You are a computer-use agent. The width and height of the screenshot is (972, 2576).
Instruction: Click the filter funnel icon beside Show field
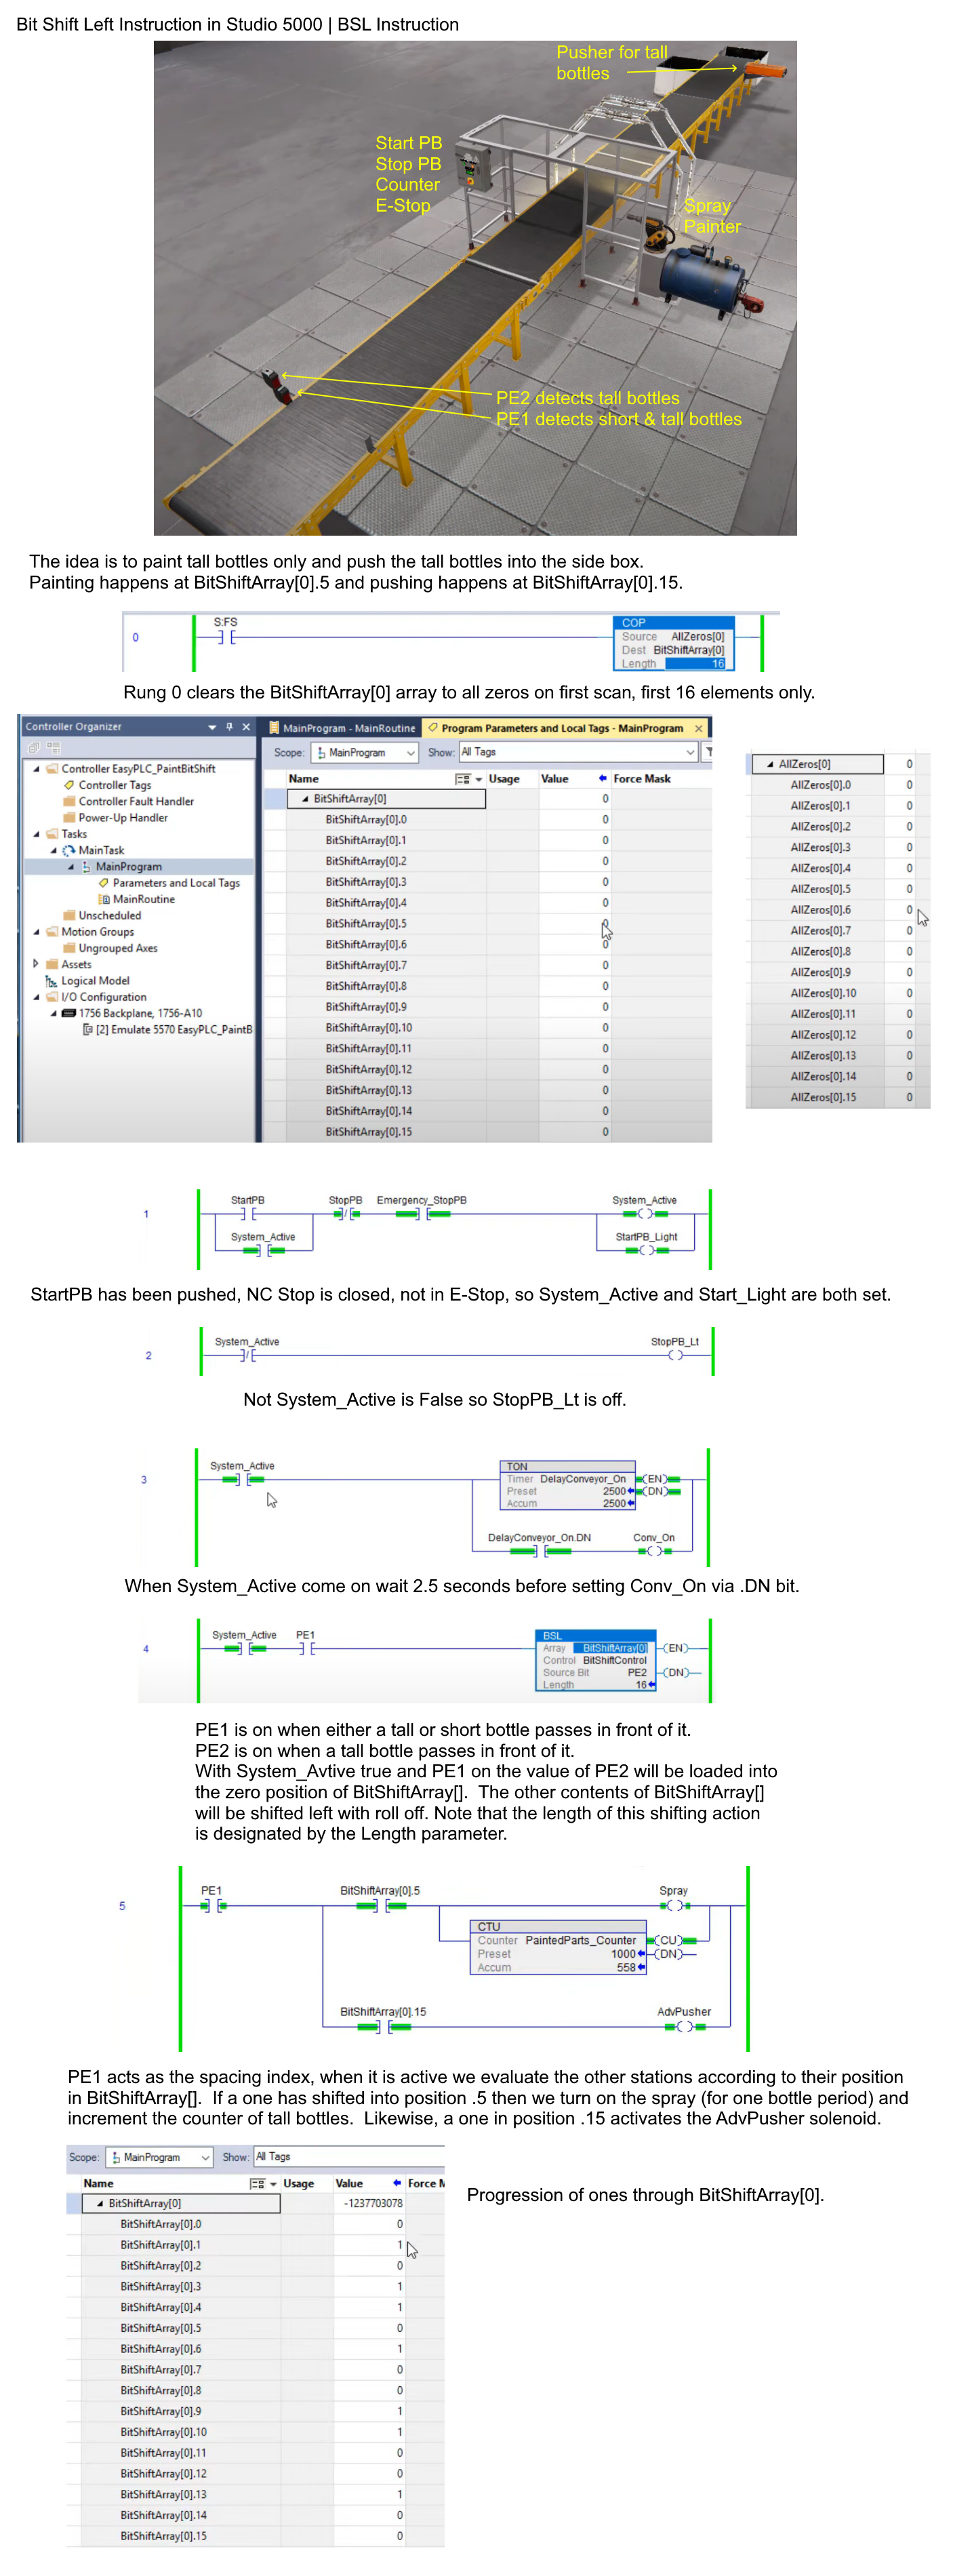point(708,752)
